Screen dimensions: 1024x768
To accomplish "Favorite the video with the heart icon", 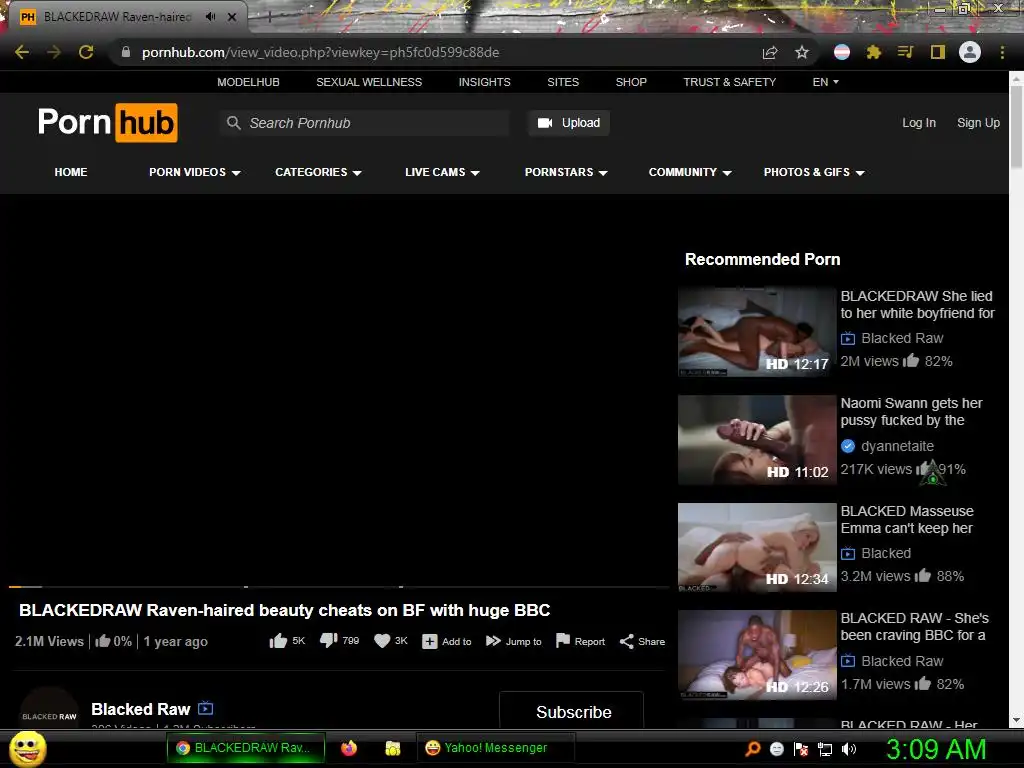I will pyautogui.click(x=382, y=641).
